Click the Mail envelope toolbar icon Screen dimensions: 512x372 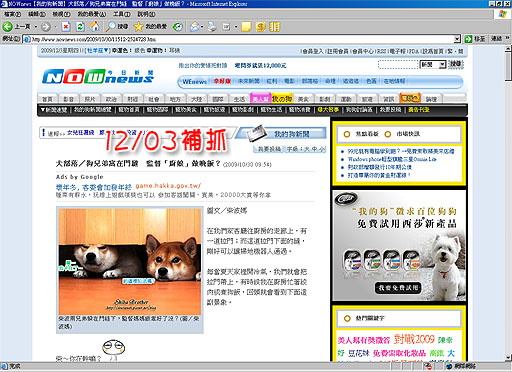click(x=195, y=27)
